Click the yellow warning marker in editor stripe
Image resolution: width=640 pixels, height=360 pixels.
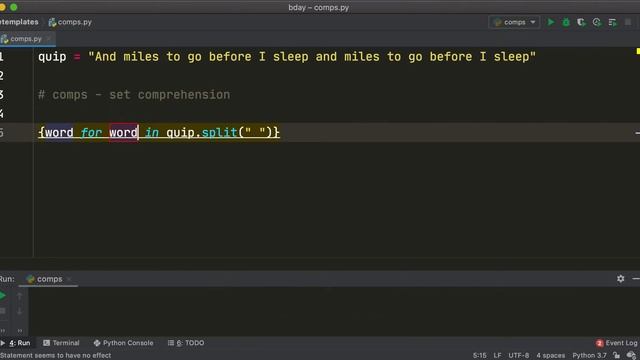(638, 51)
